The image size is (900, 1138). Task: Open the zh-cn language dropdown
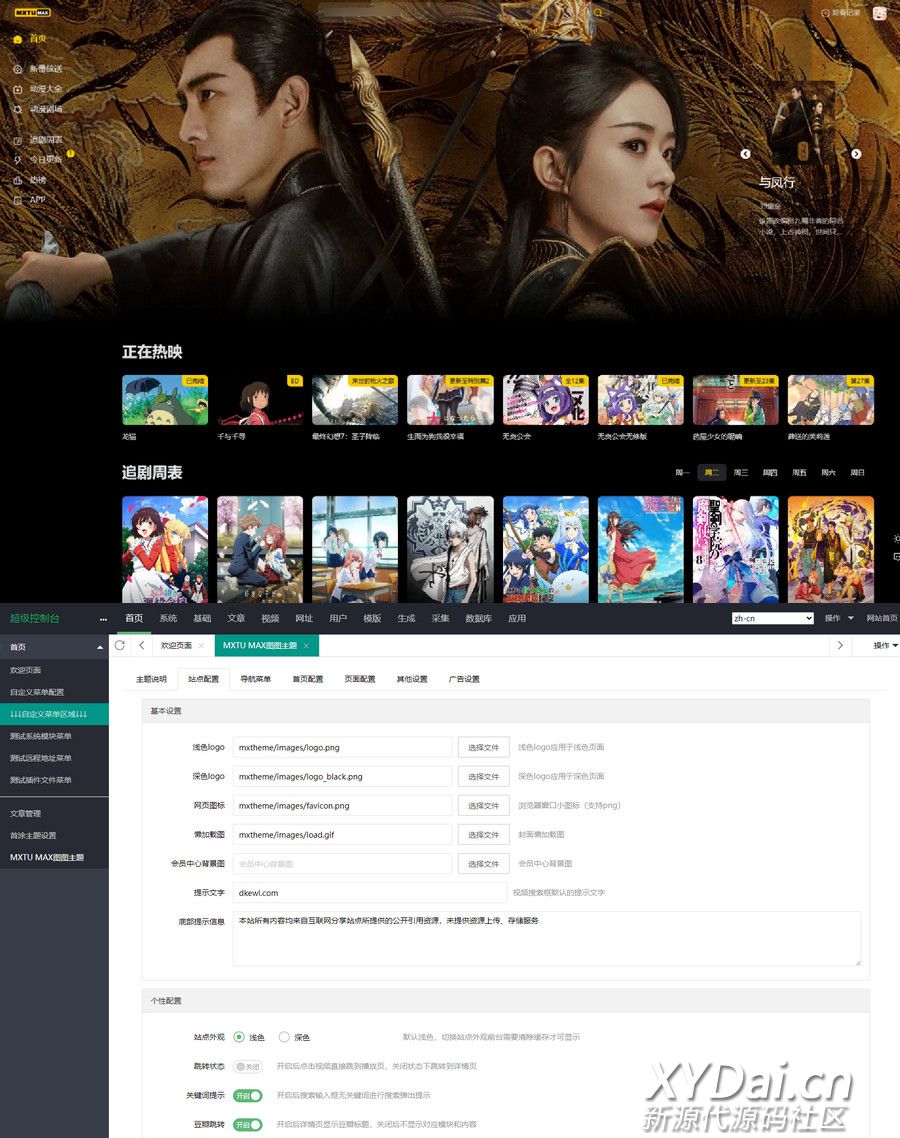773,618
